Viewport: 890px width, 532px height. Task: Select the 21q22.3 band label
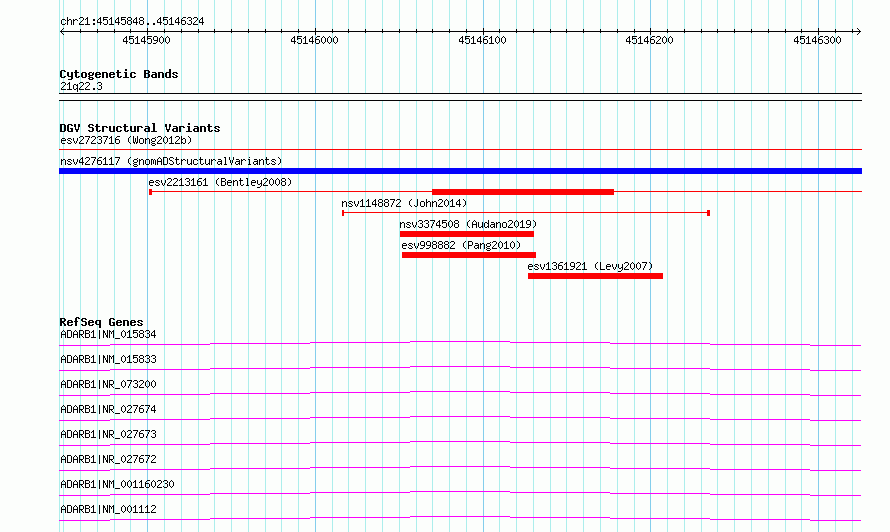coord(81,86)
